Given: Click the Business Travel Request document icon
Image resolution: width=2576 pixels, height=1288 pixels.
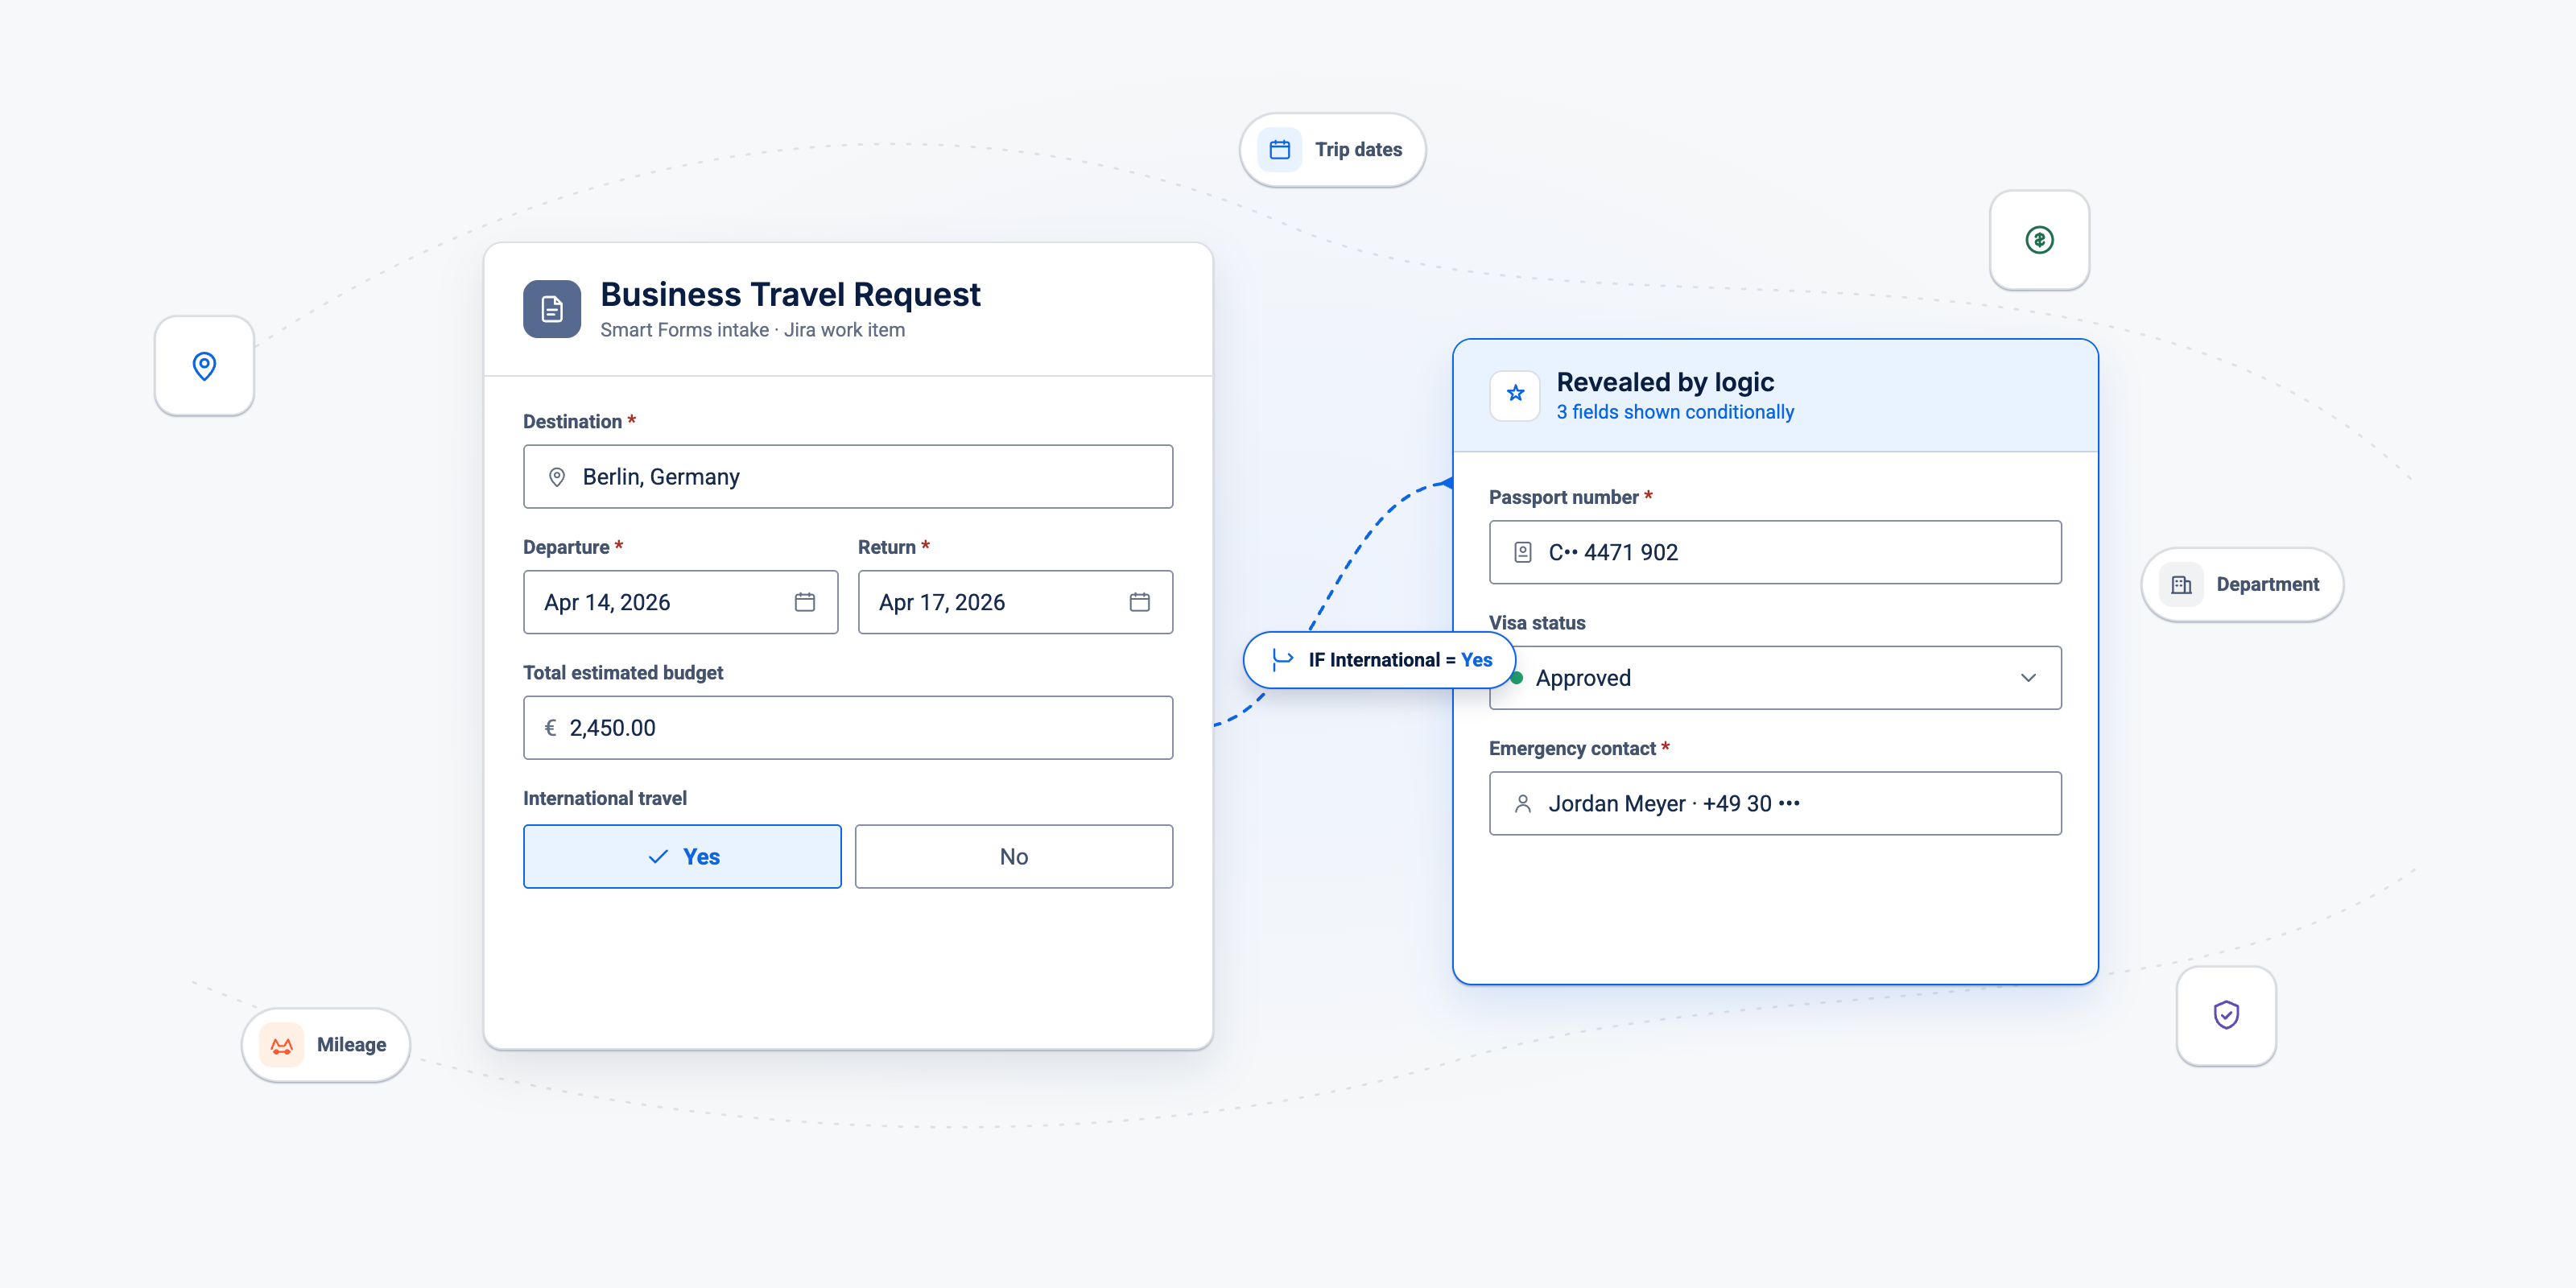Looking at the screenshot, I should point(552,309).
